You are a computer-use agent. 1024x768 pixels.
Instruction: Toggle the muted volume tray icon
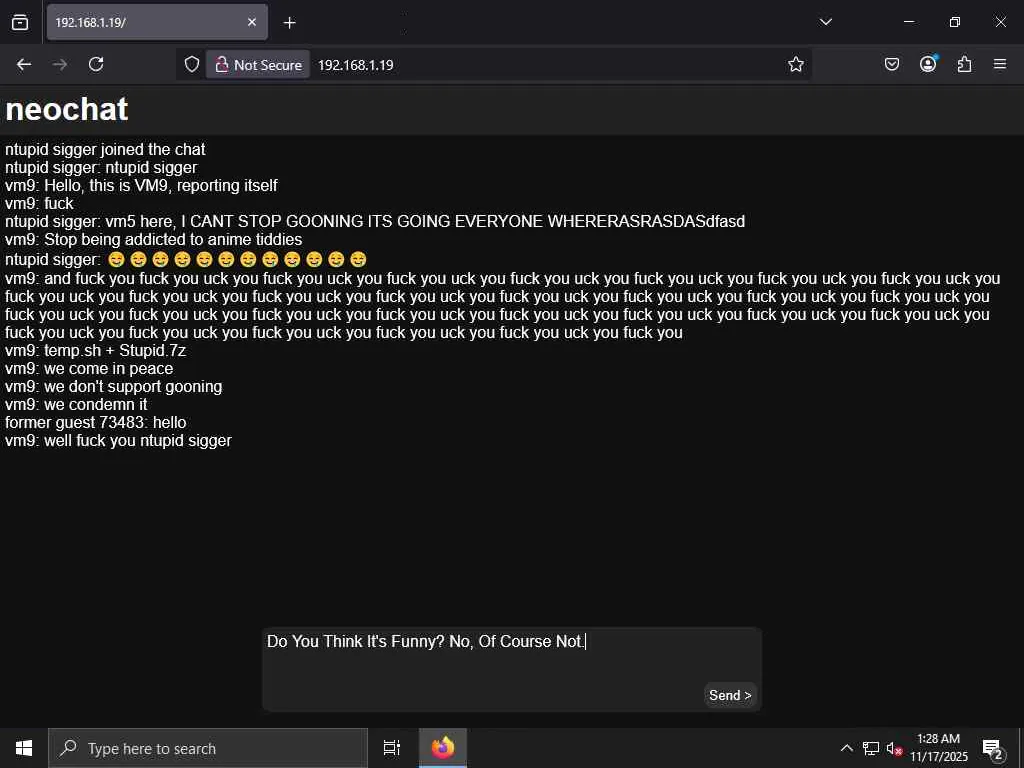click(x=894, y=749)
